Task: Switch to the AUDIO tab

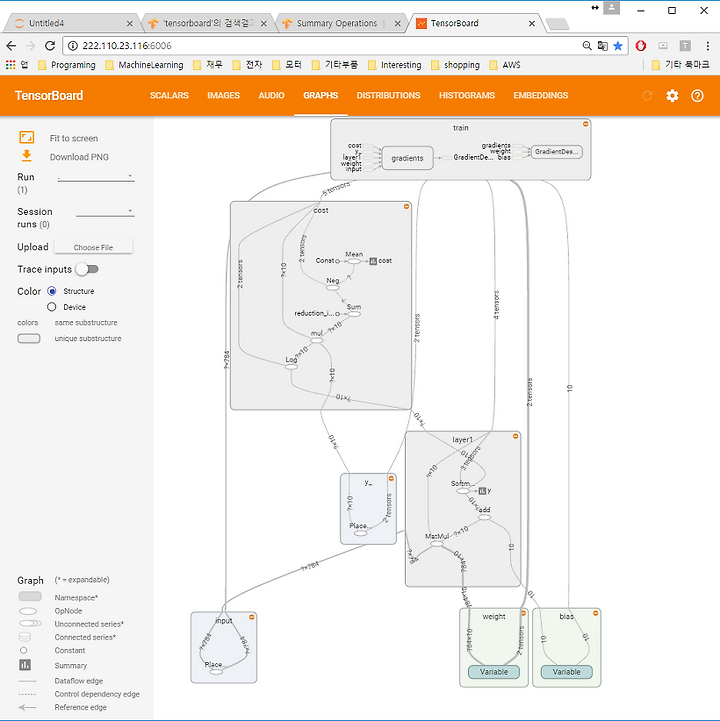Action: tap(271, 95)
